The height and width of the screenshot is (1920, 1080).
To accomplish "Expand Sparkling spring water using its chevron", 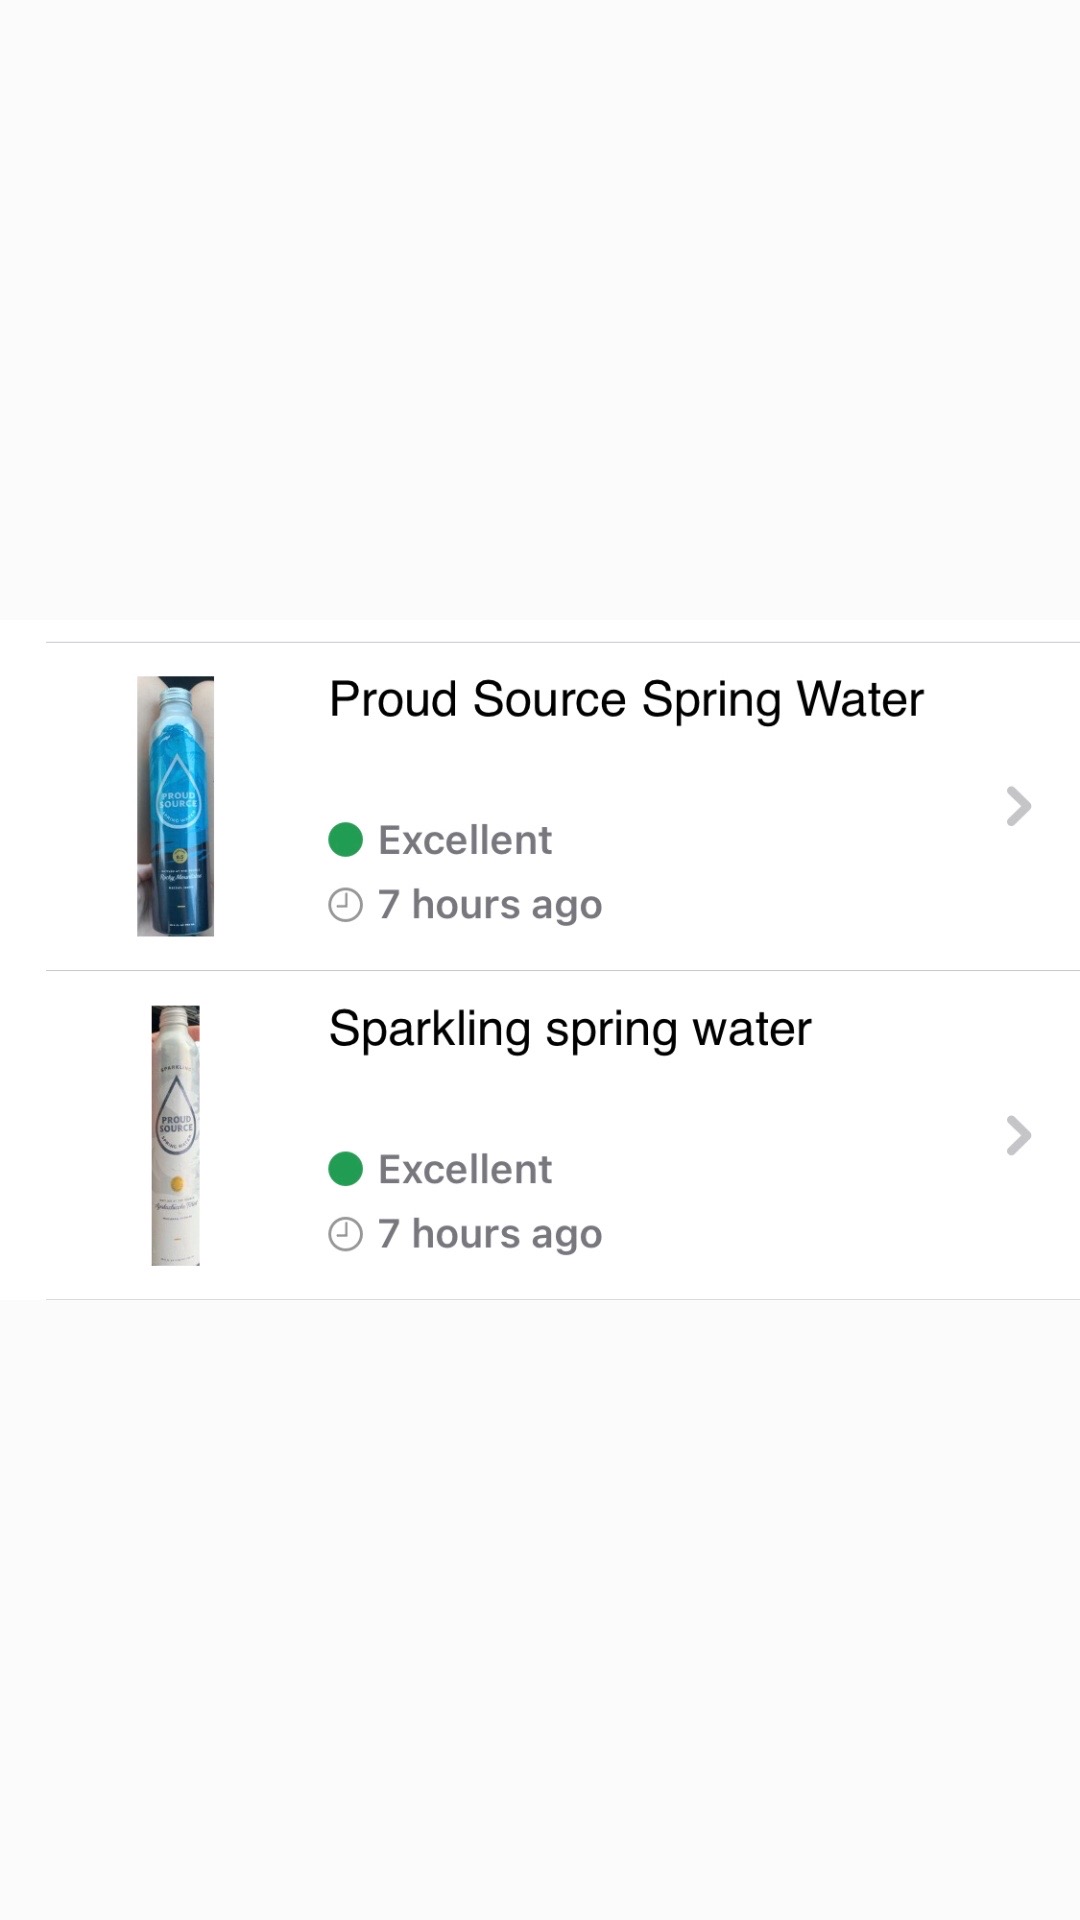I will (1018, 1135).
